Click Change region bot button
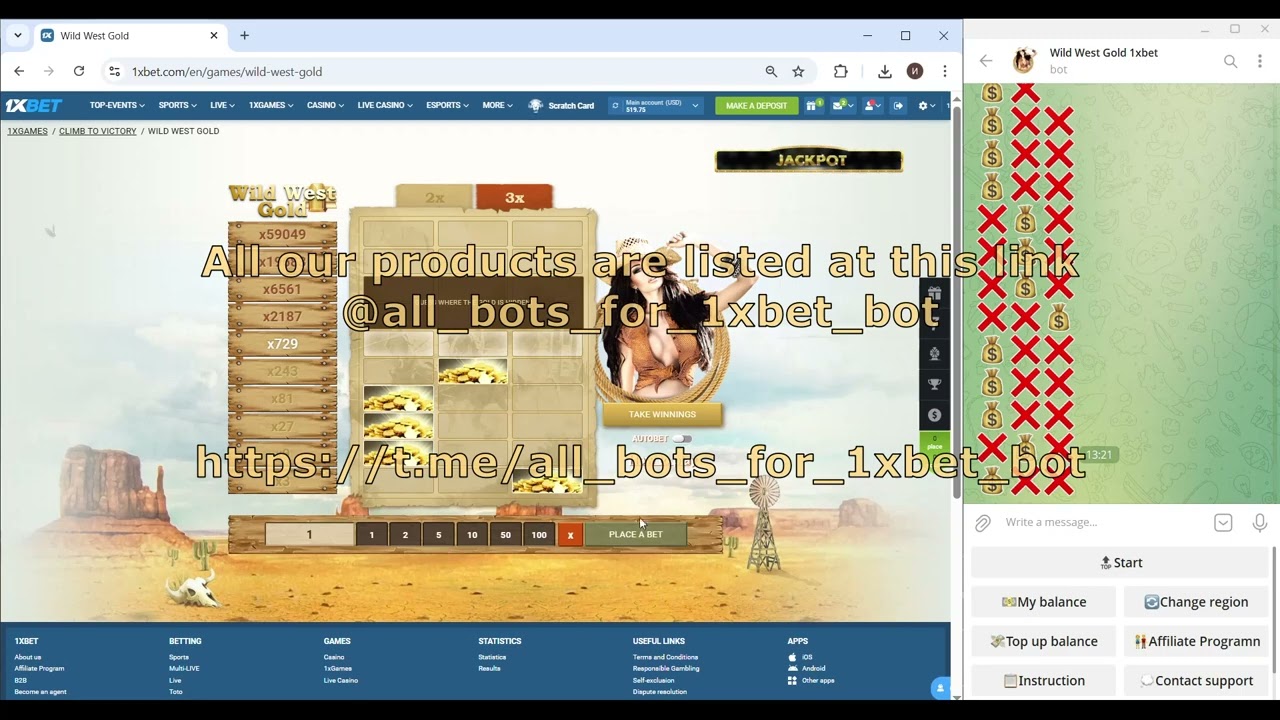This screenshot has width=1280, height=720. (1196, 602)
